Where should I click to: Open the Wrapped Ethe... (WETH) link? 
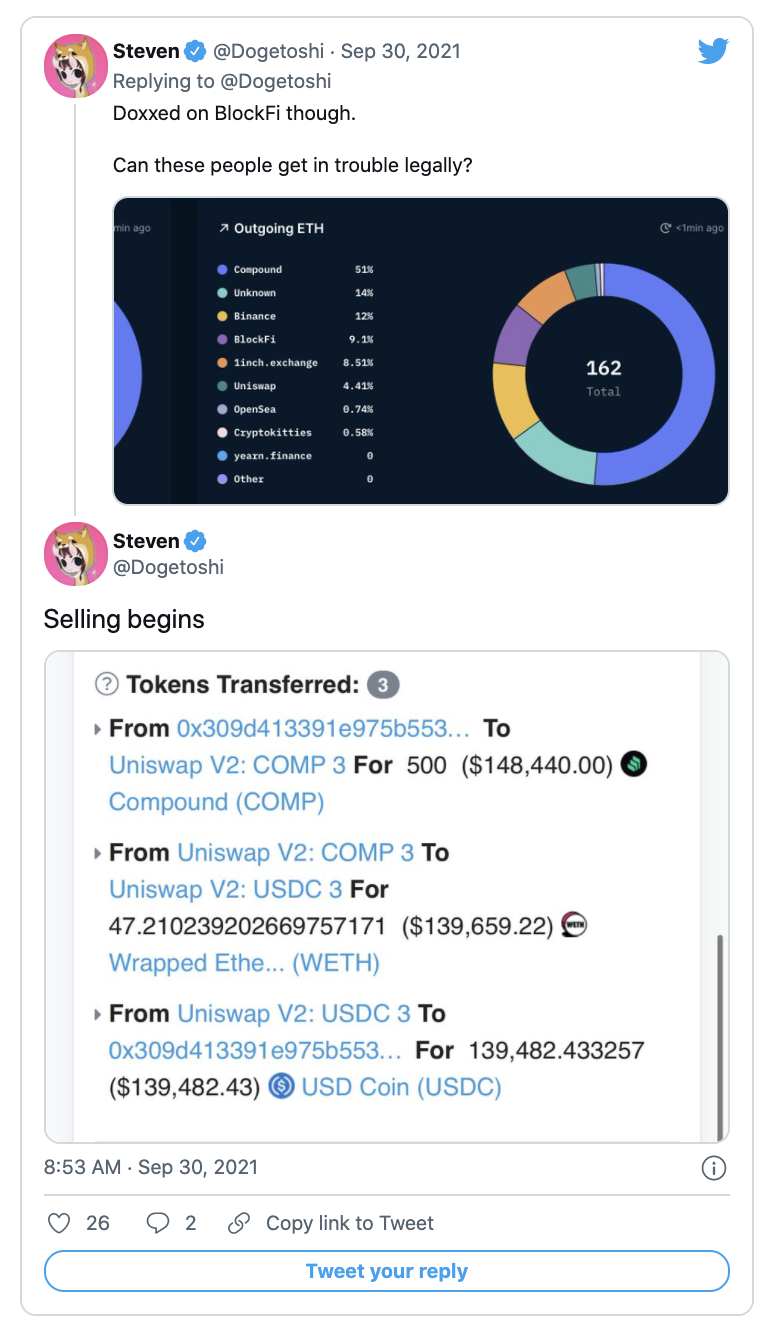(x=244, y=963)
